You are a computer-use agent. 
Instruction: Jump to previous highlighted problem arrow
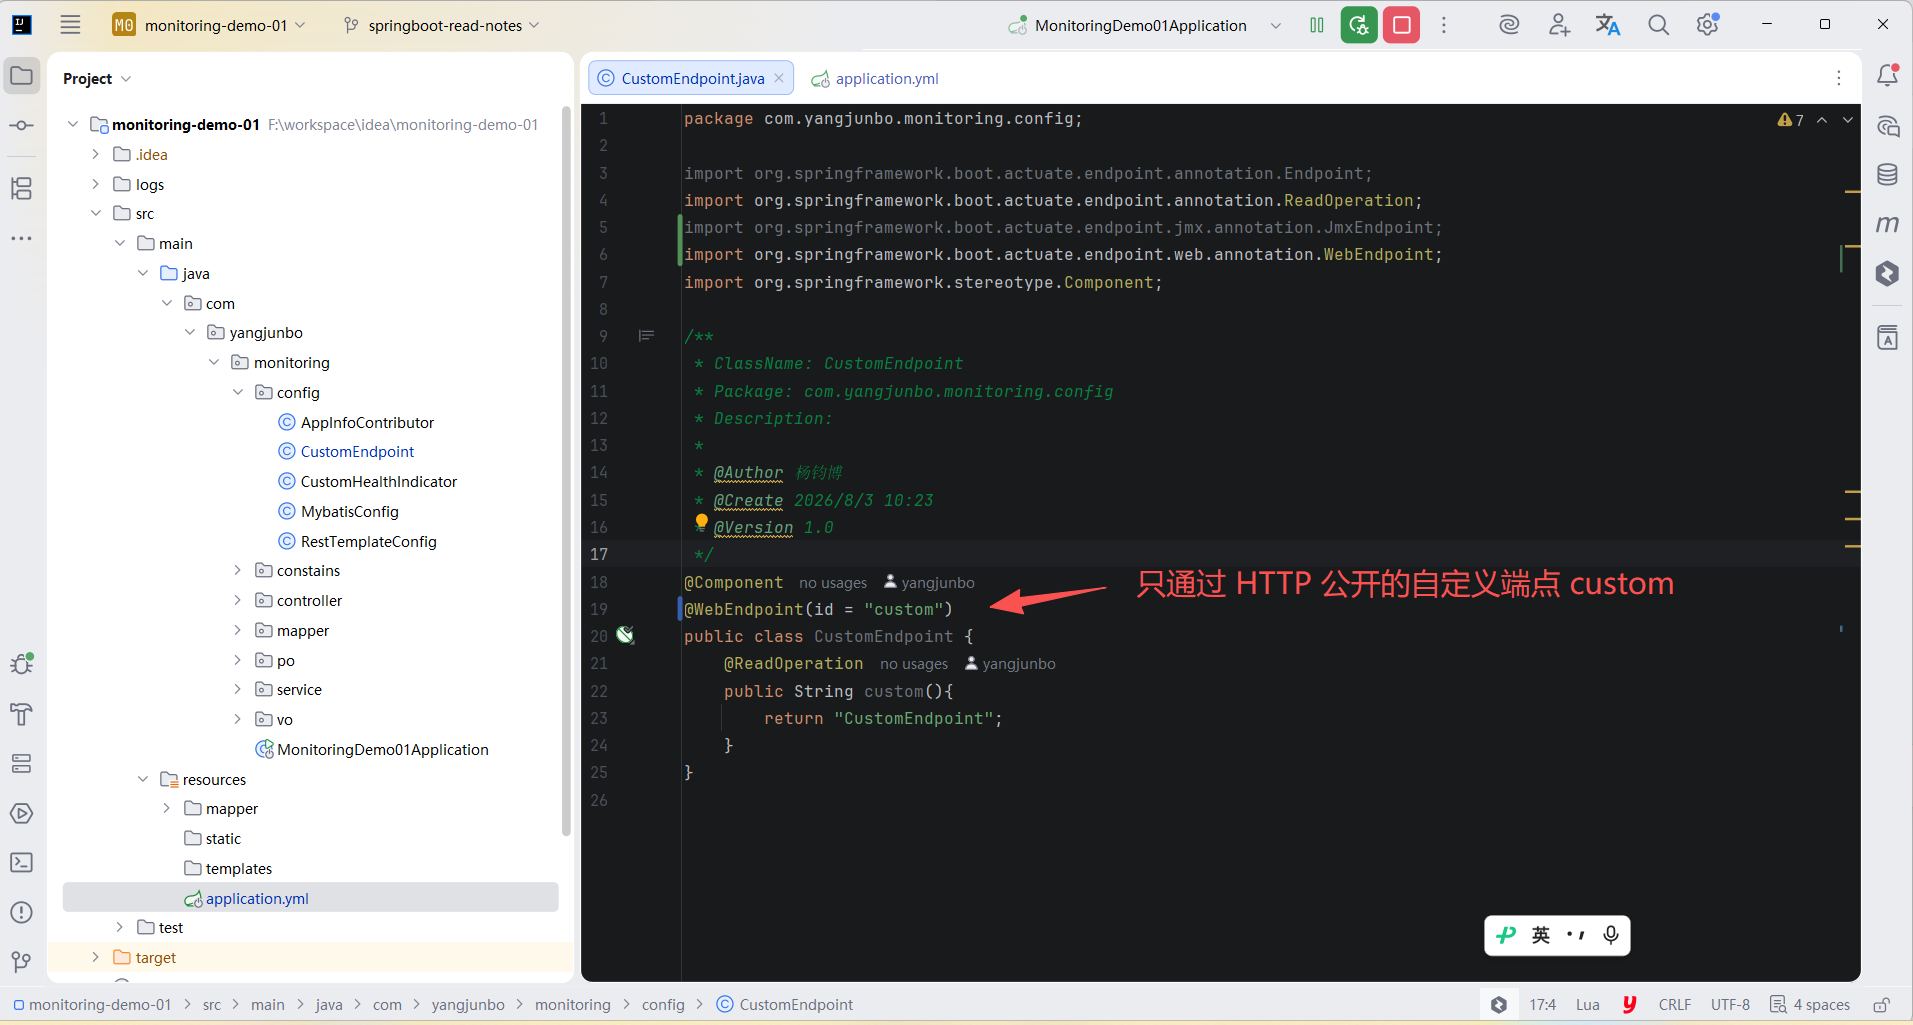tap(1822, 120)
